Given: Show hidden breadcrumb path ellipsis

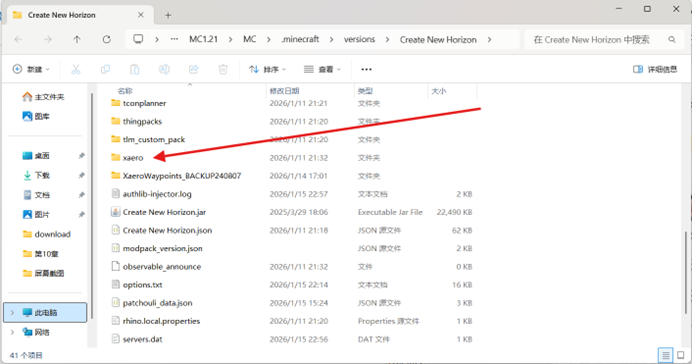Looking at the screenshot, I should coord(174,39).
